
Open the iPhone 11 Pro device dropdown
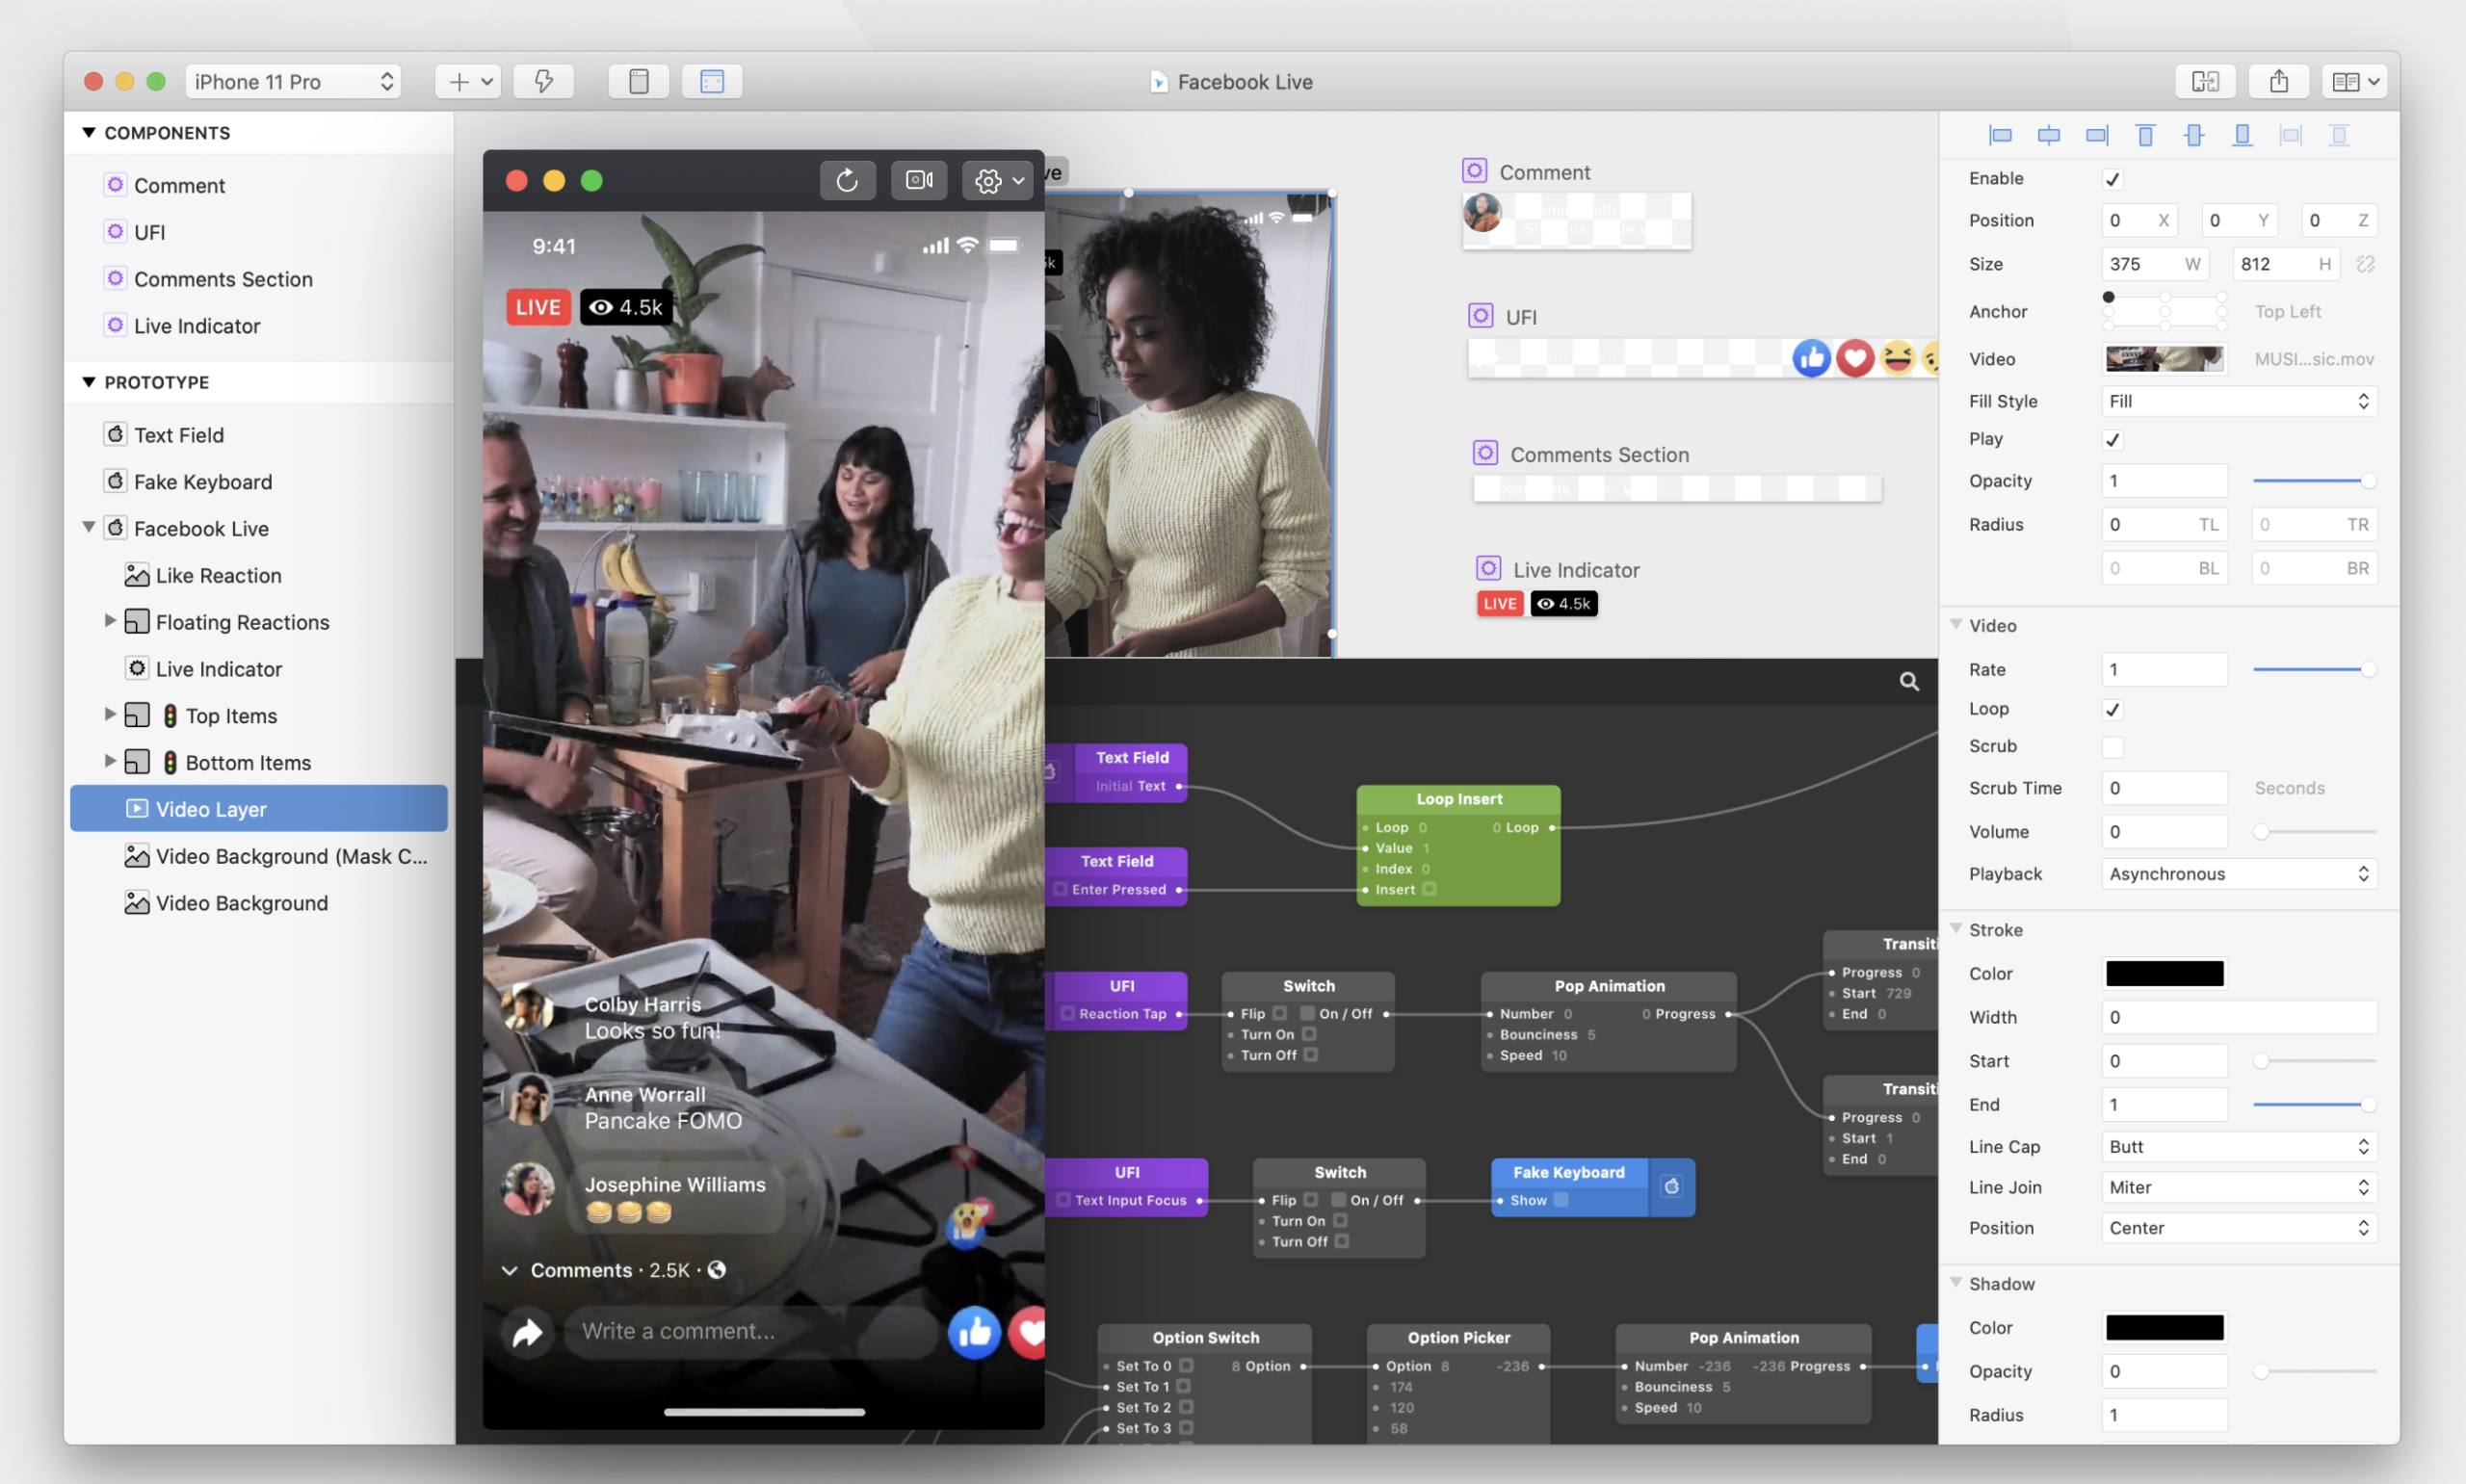[293, 82]
